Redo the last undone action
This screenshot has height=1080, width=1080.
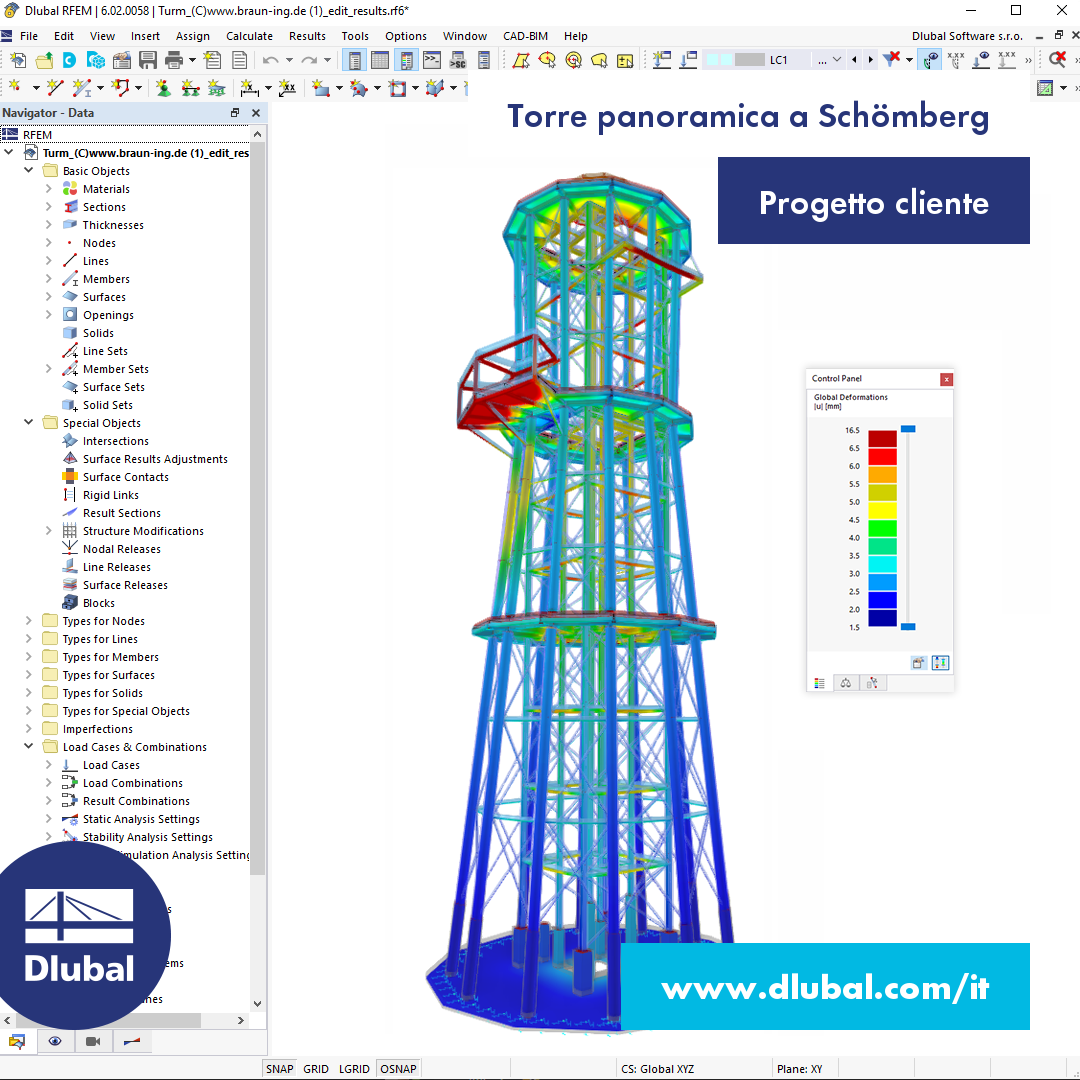click(309, 61)
